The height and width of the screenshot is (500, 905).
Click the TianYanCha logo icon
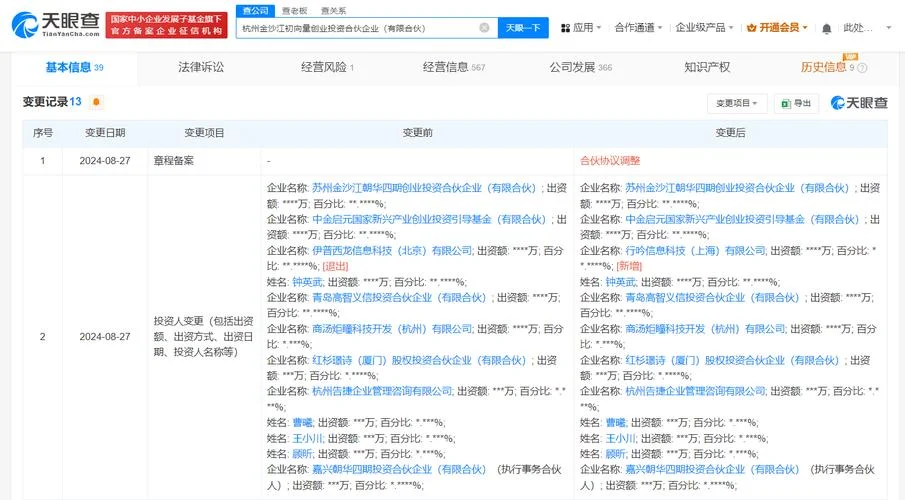tap(25, 25)
